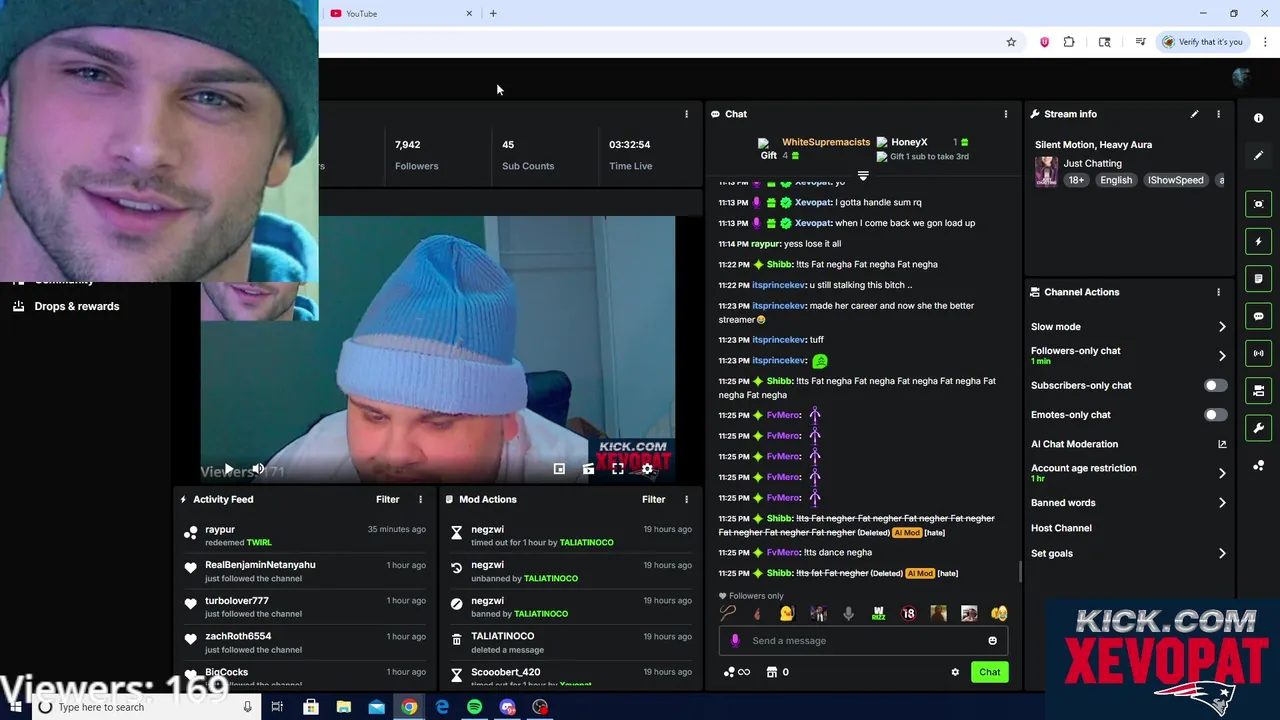Click the info icon in right sidebar

1259,118
